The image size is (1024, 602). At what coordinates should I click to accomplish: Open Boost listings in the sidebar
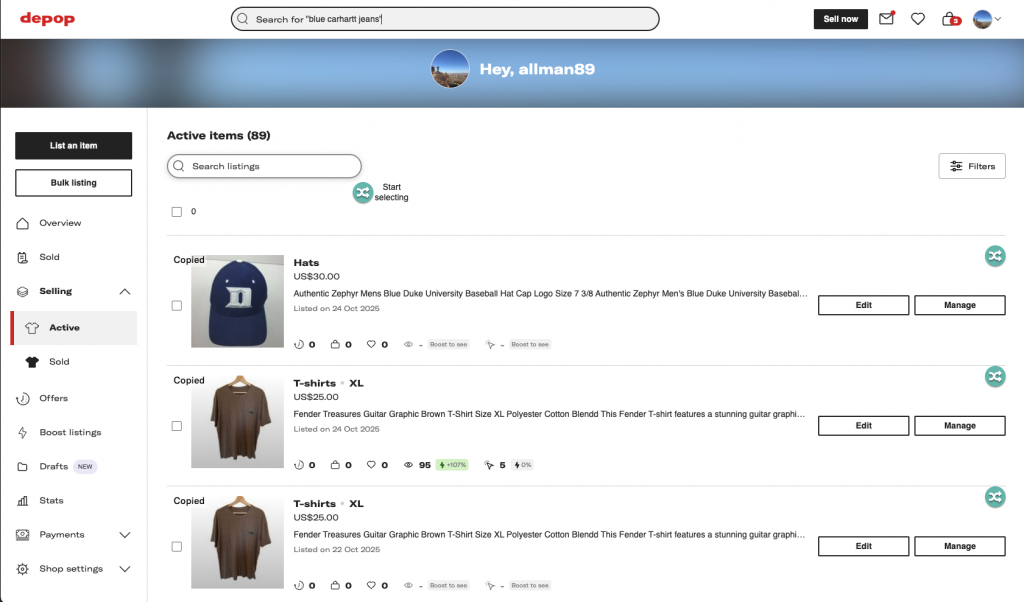click(70, 432)
